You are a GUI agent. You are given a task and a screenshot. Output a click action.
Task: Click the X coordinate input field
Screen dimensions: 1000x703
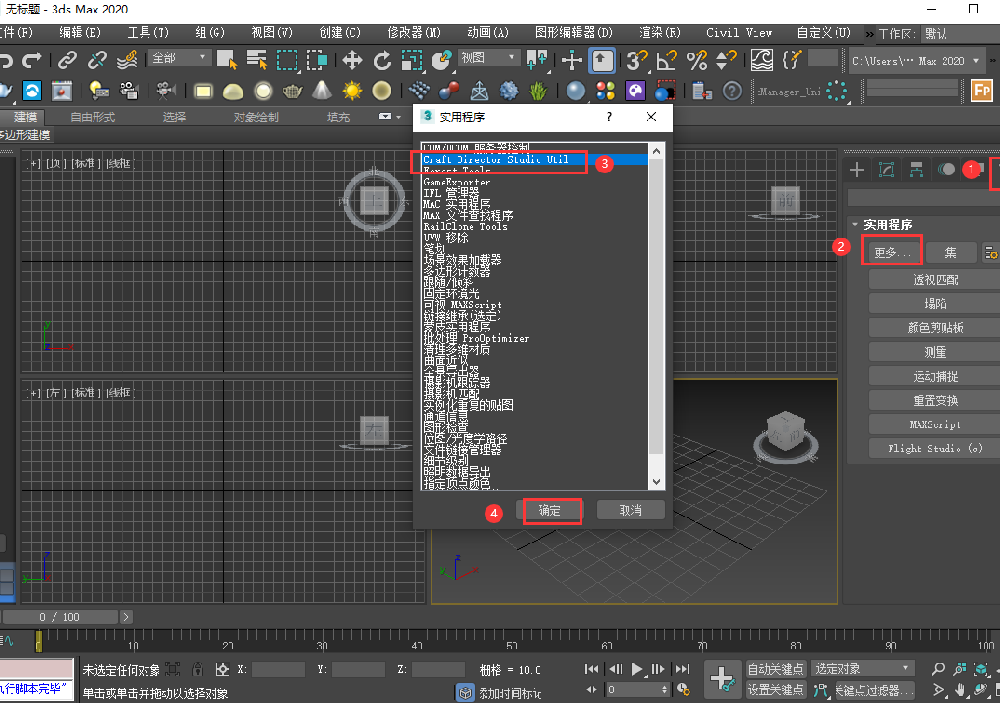coord(279,669)
